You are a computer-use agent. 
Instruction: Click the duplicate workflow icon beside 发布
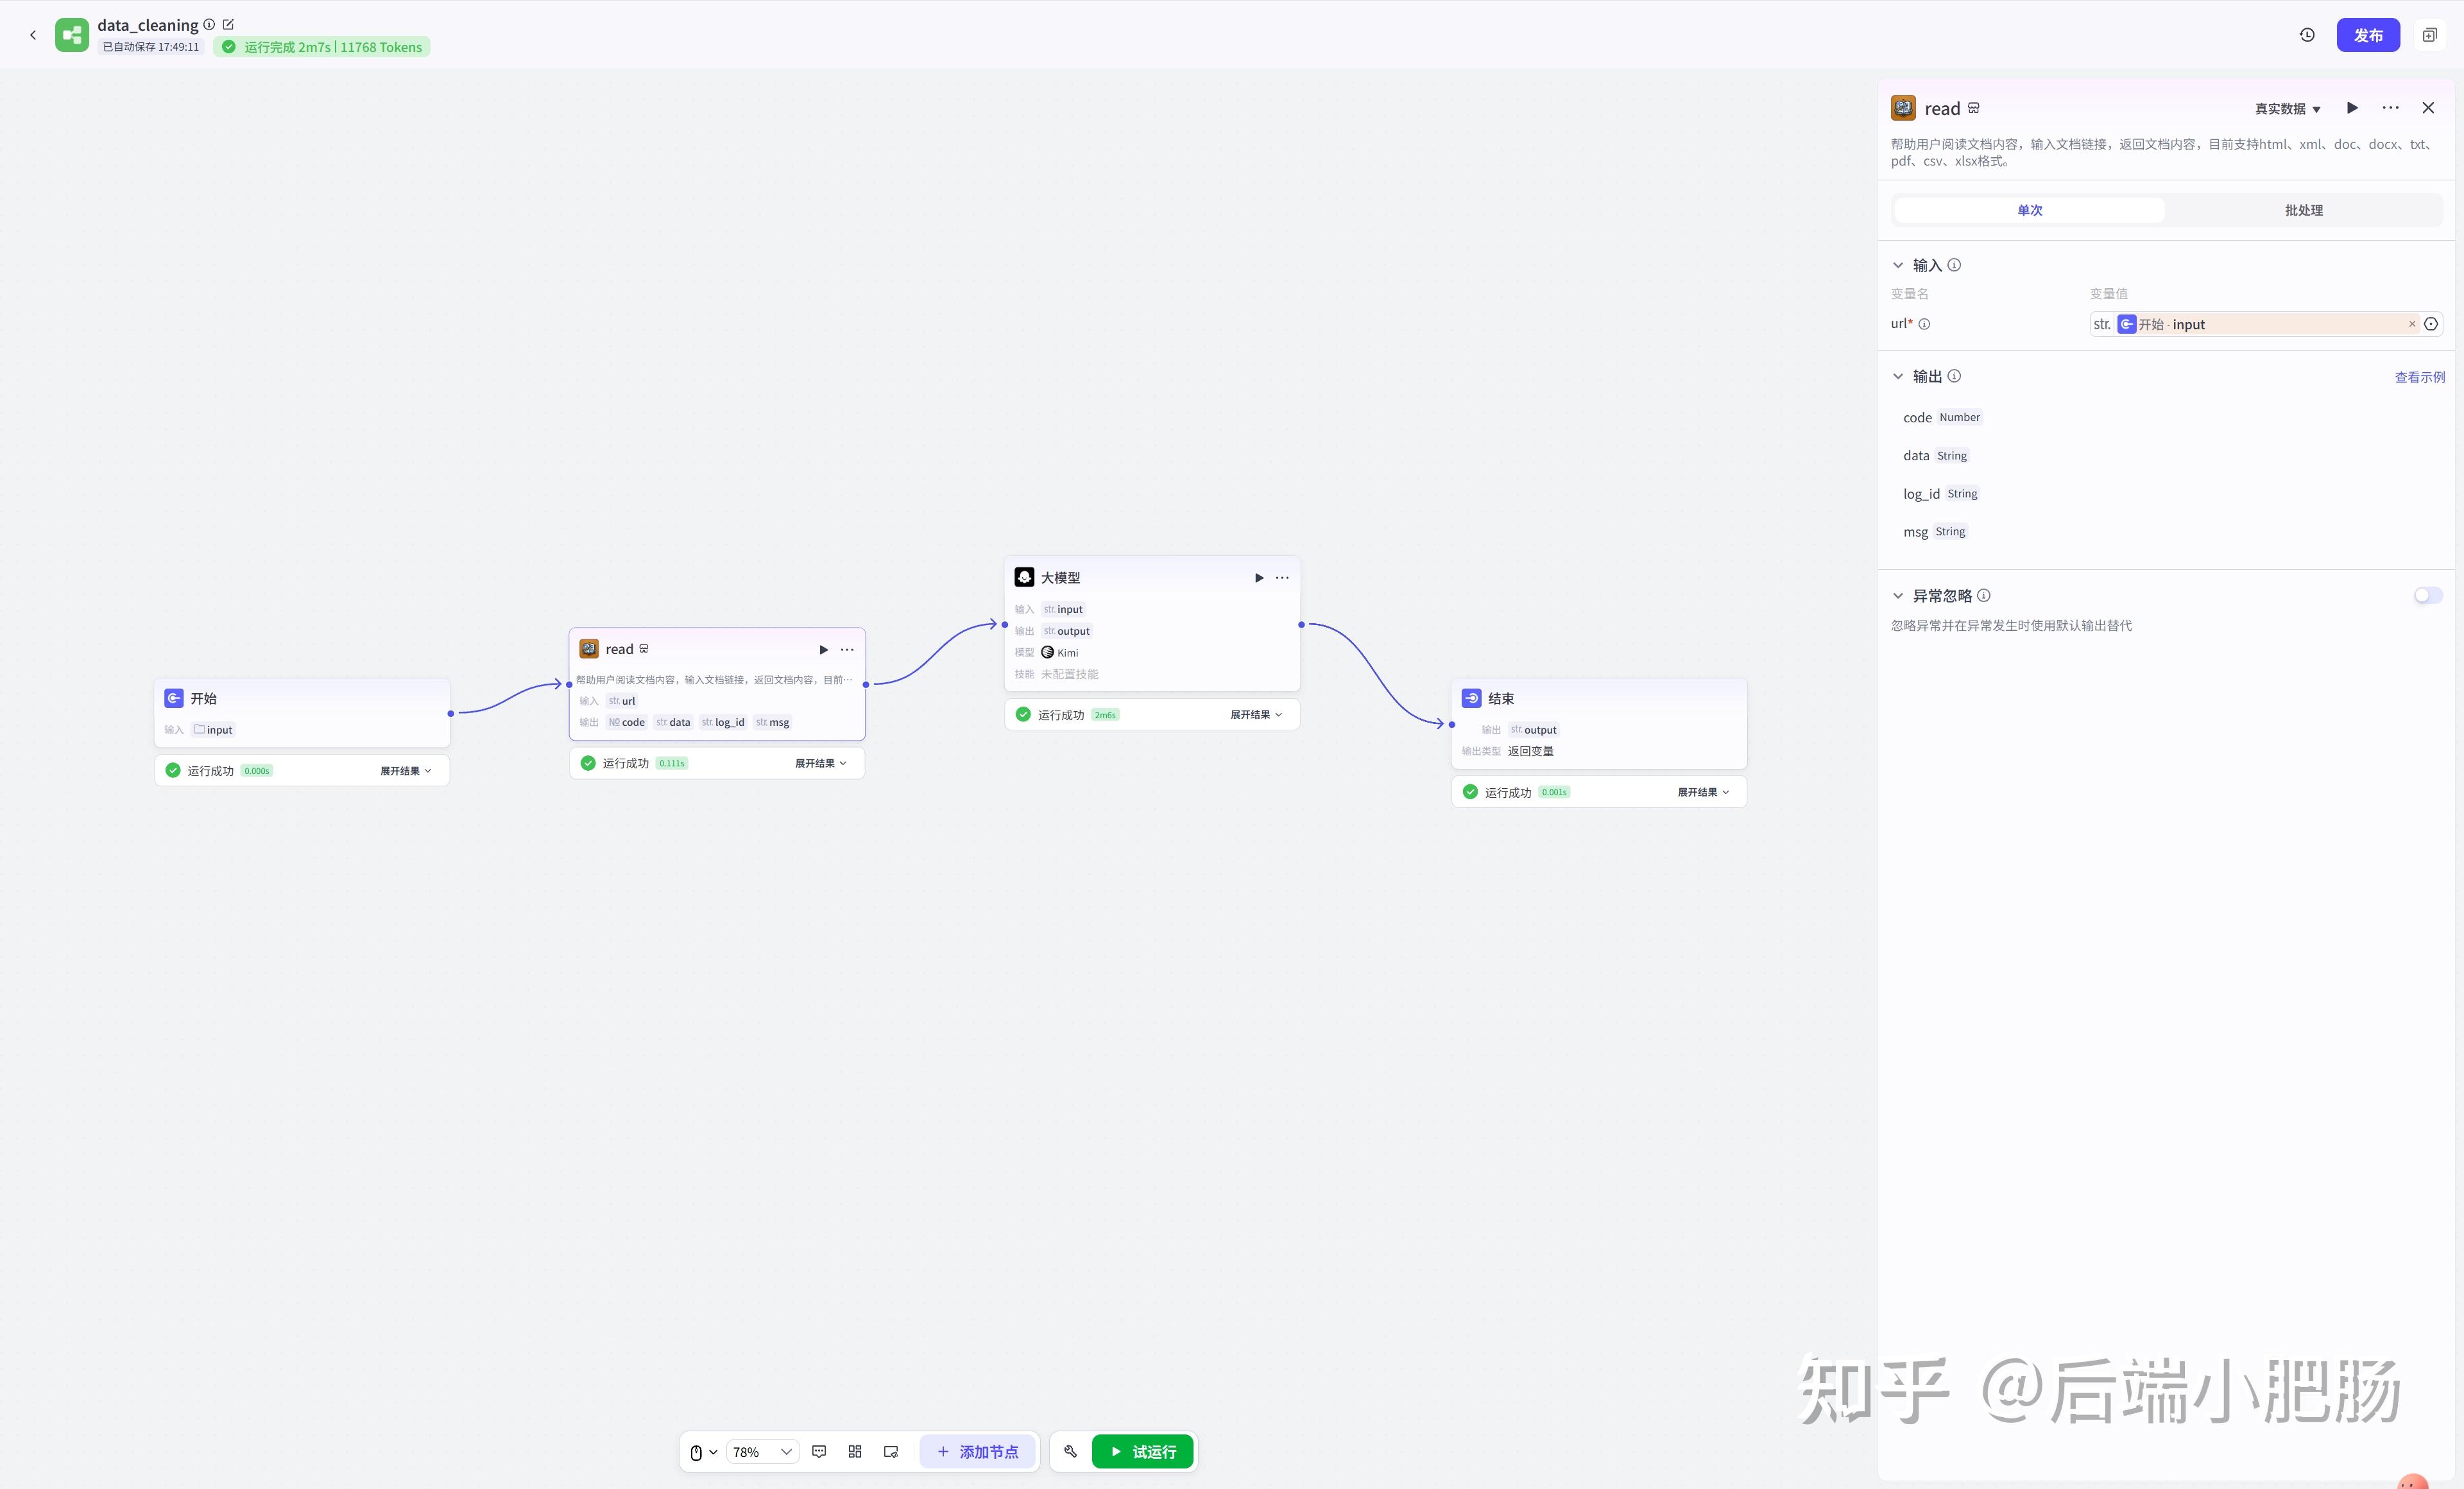[2429, 35]
